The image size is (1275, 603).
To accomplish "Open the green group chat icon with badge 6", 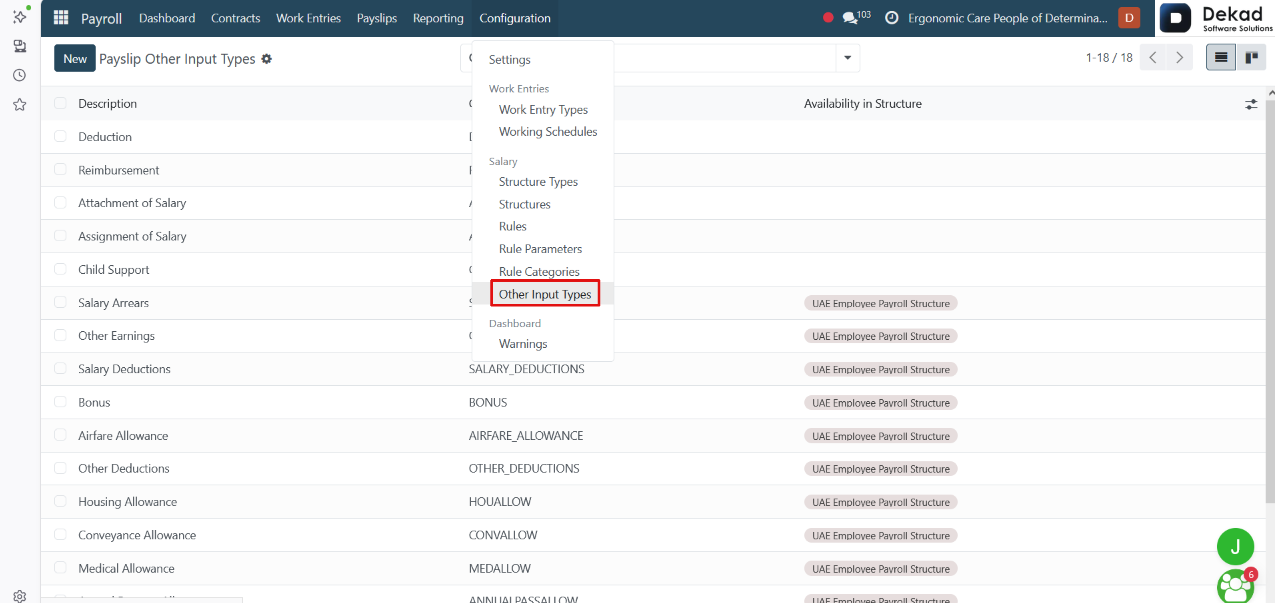I will point(1236,586).
